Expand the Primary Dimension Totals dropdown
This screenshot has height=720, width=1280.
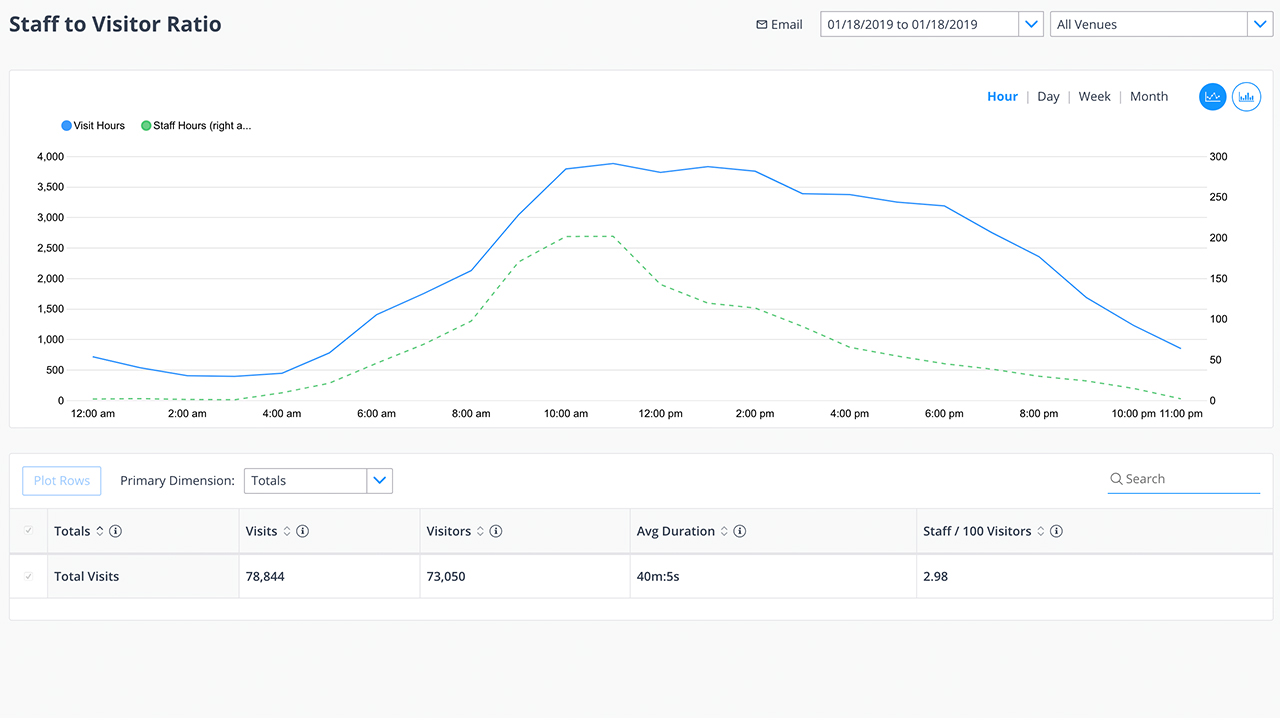click(x=379, y=481)
